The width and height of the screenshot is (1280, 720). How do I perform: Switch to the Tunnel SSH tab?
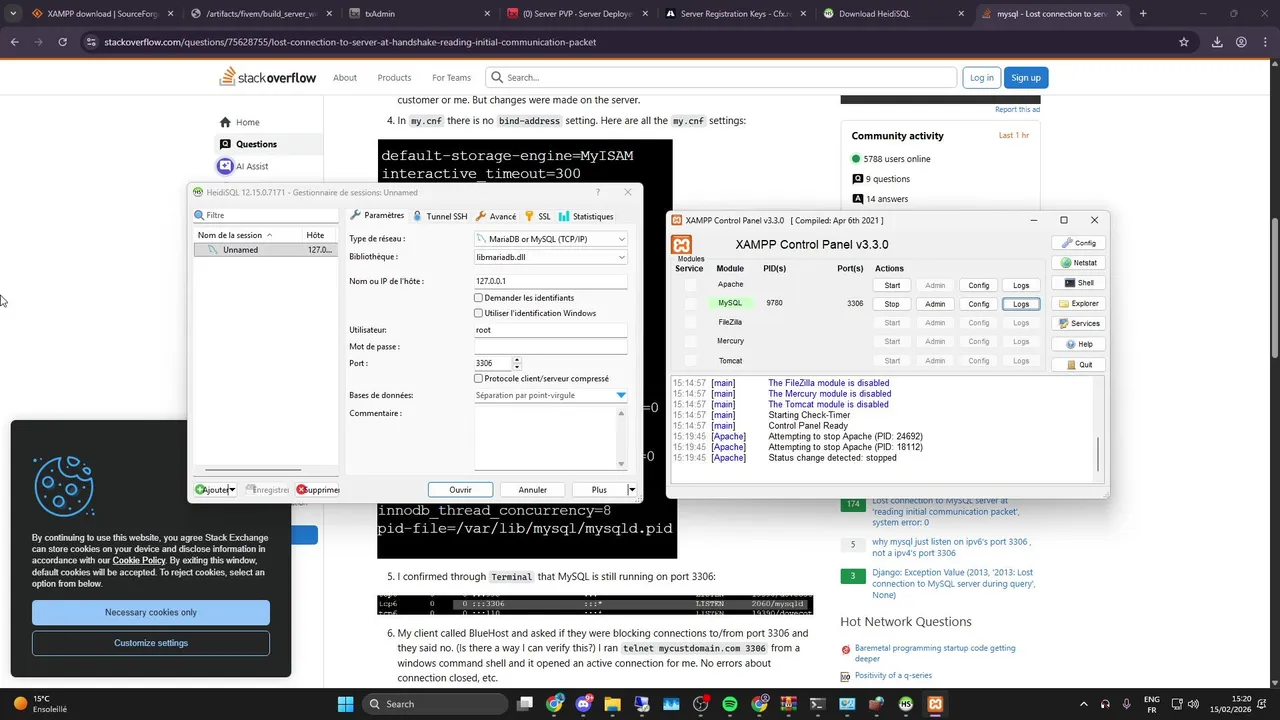[439, 216]
